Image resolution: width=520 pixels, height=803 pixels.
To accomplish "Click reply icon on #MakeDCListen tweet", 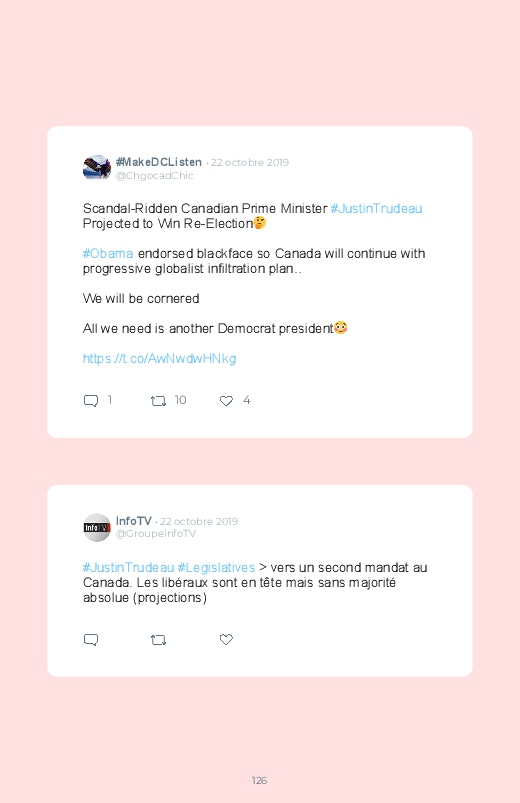I will [91, 400].
